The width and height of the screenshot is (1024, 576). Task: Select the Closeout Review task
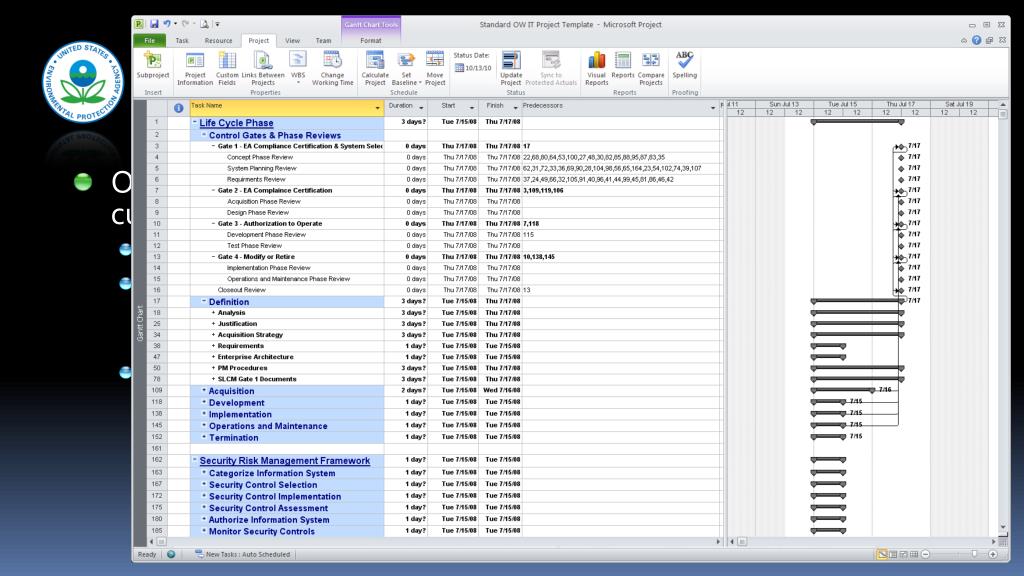pos(242,290)
